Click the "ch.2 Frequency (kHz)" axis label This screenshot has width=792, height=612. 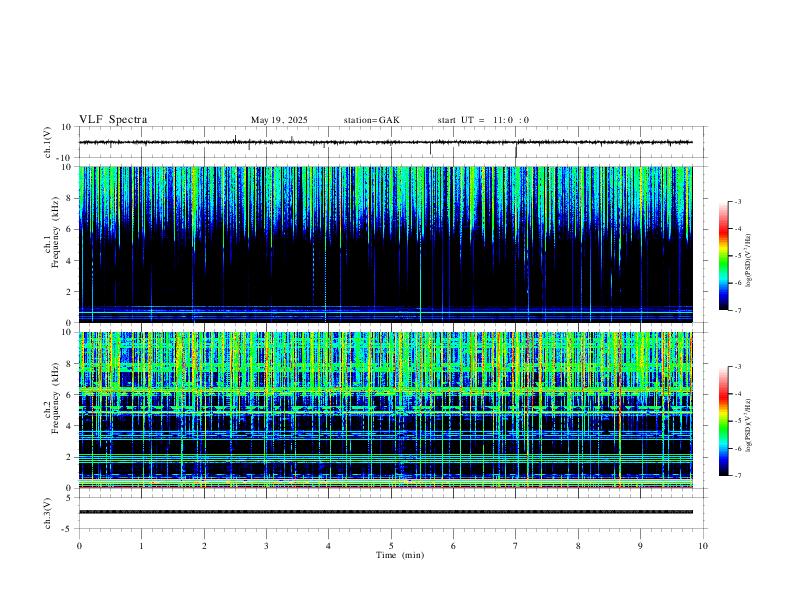click(x=51, y=397)
